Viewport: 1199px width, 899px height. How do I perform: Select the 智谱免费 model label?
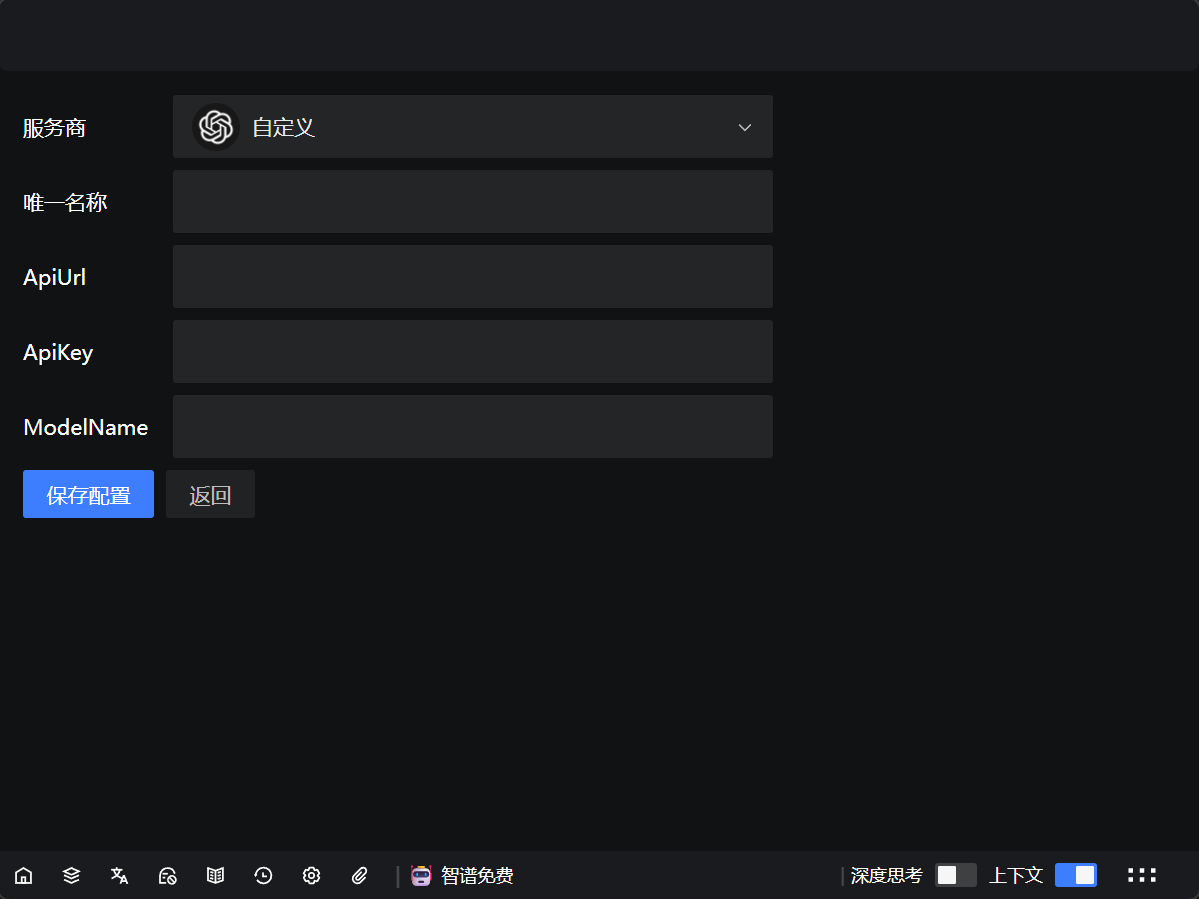[477, 876]
